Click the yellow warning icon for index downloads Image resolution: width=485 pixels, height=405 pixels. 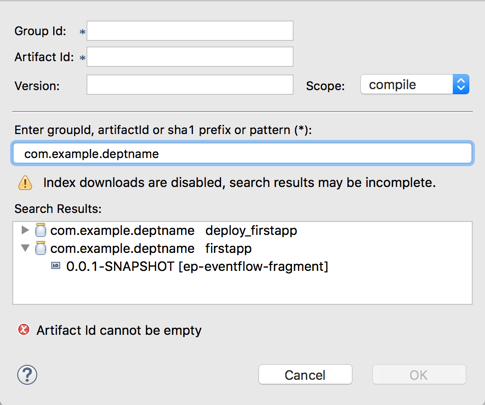[25, 183]
